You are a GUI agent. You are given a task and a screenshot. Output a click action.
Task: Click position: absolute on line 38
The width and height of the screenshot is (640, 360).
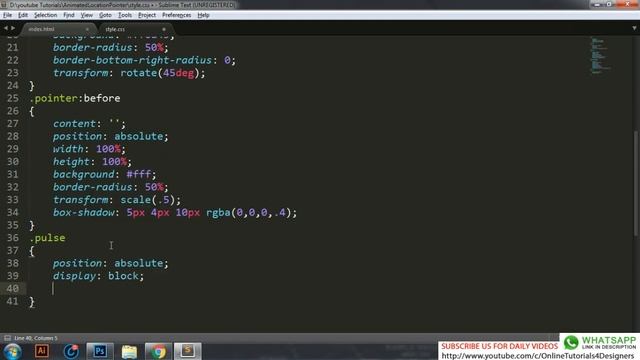point(111,263)
